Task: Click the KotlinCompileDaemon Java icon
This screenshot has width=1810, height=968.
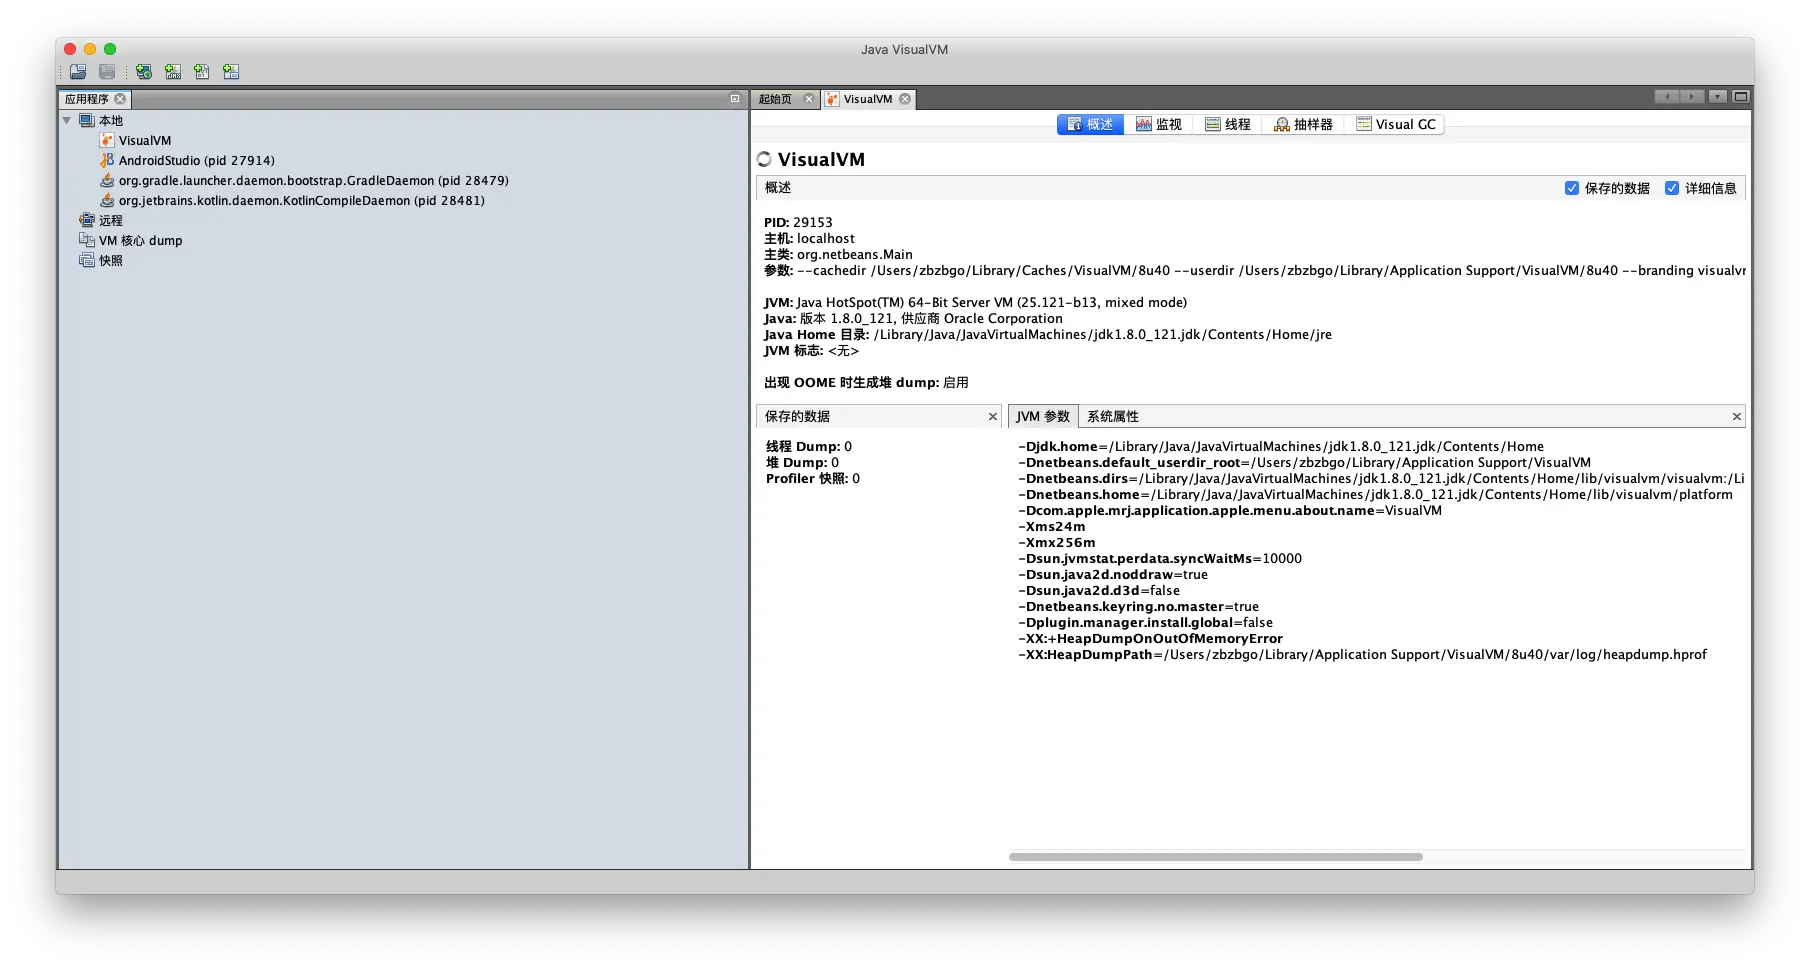Action: (107, 201)
